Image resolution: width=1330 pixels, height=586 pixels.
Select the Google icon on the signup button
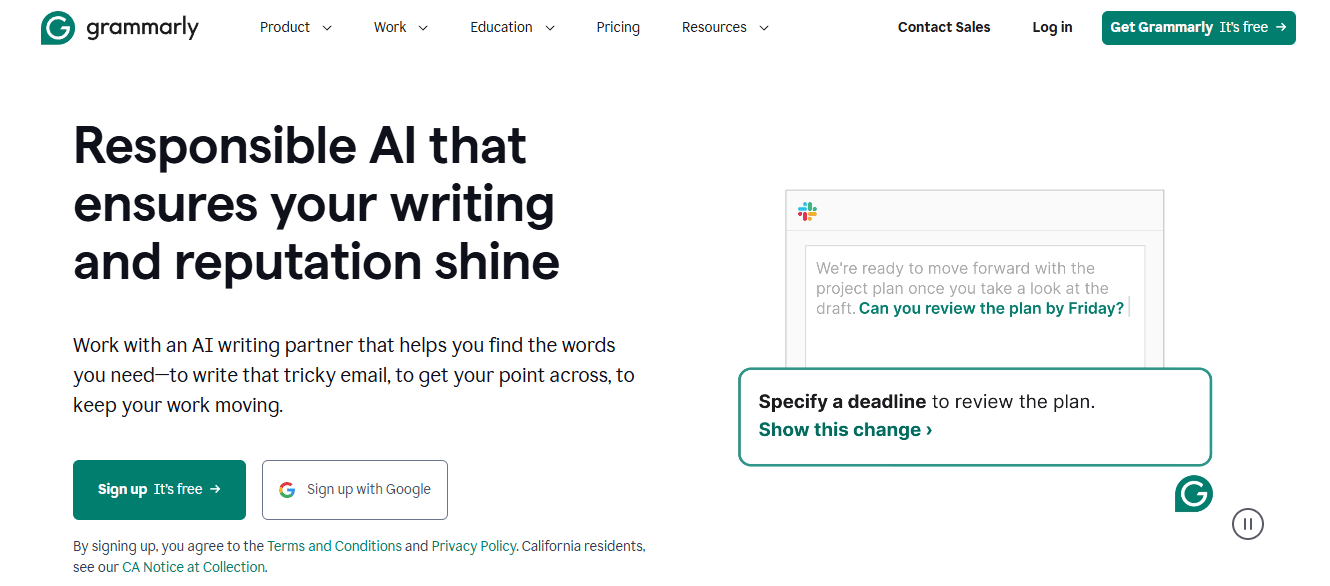click(287, 489)
